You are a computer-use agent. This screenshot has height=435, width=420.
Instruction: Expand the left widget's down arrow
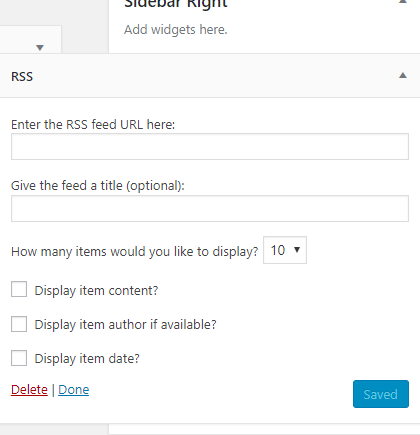point(40,48)
